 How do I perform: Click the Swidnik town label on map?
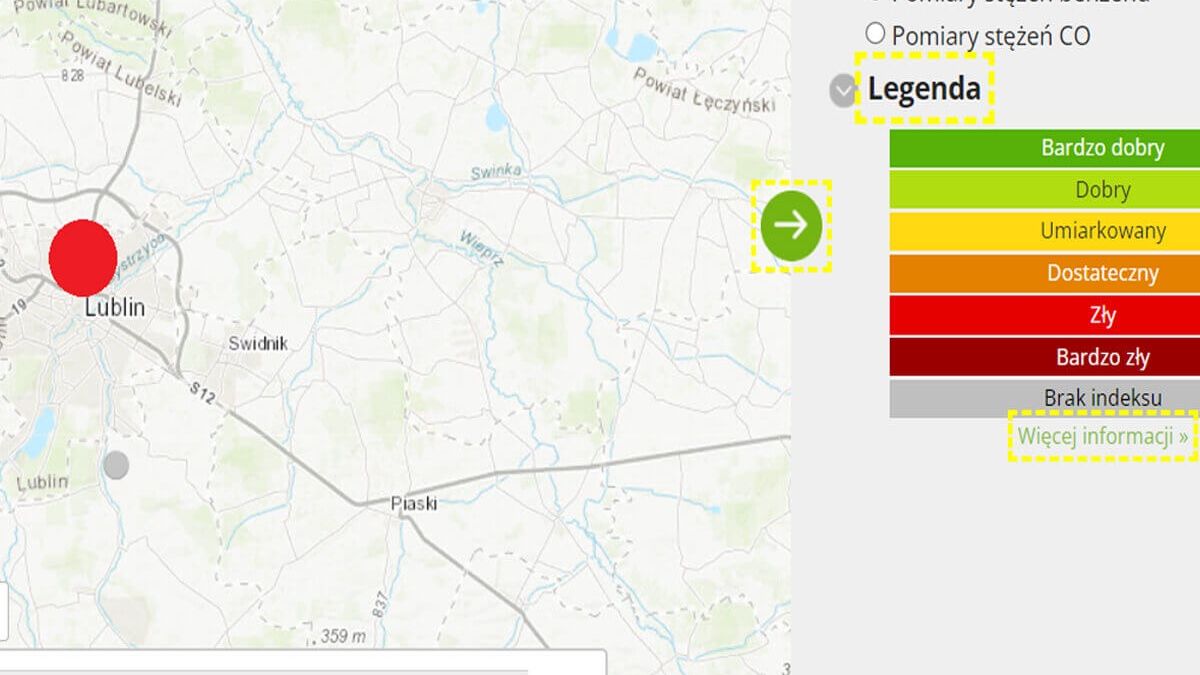point(258,343)
